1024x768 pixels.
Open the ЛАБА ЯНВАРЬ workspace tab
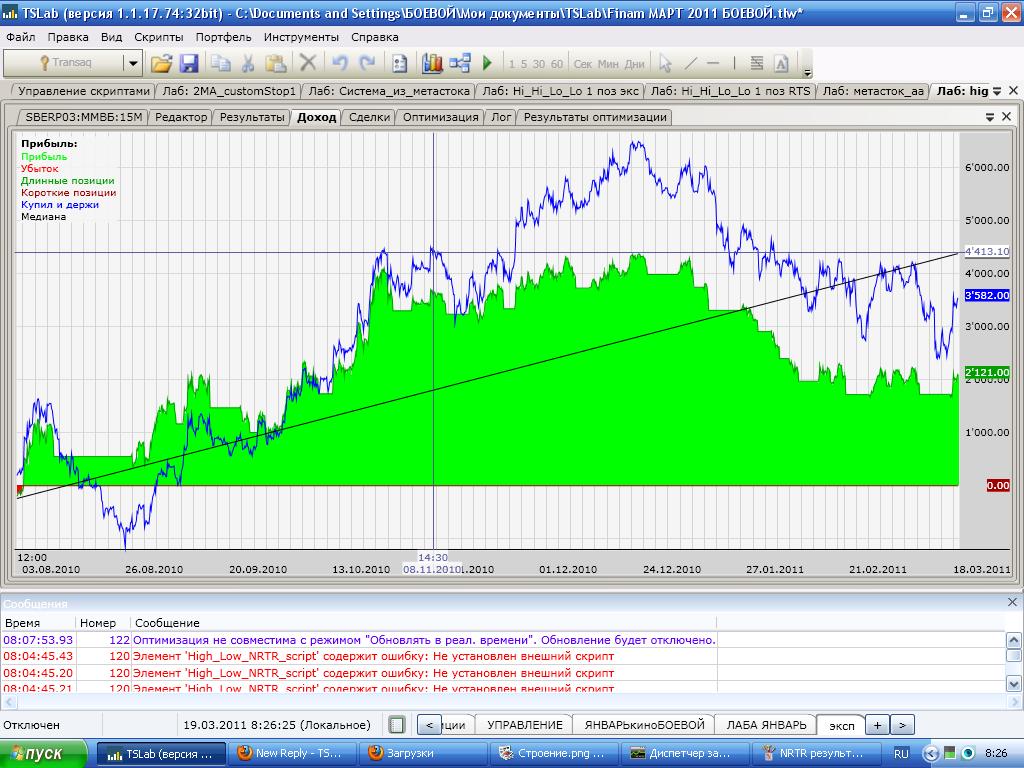tap(766, 725)
